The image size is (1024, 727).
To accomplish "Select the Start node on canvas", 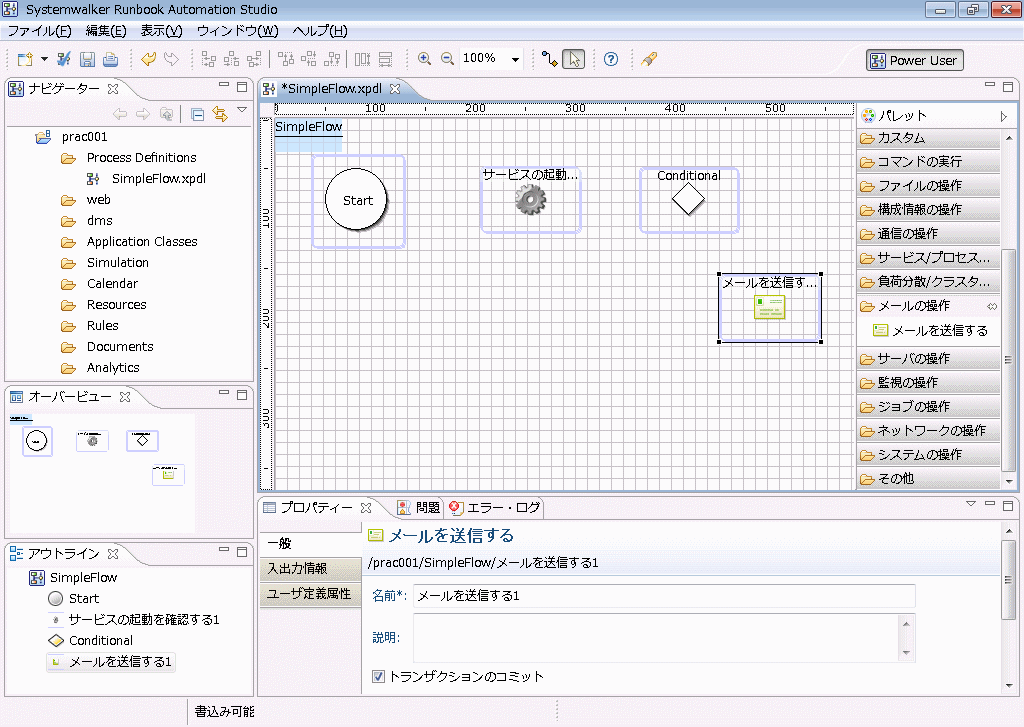I will [x=357, y=200].
